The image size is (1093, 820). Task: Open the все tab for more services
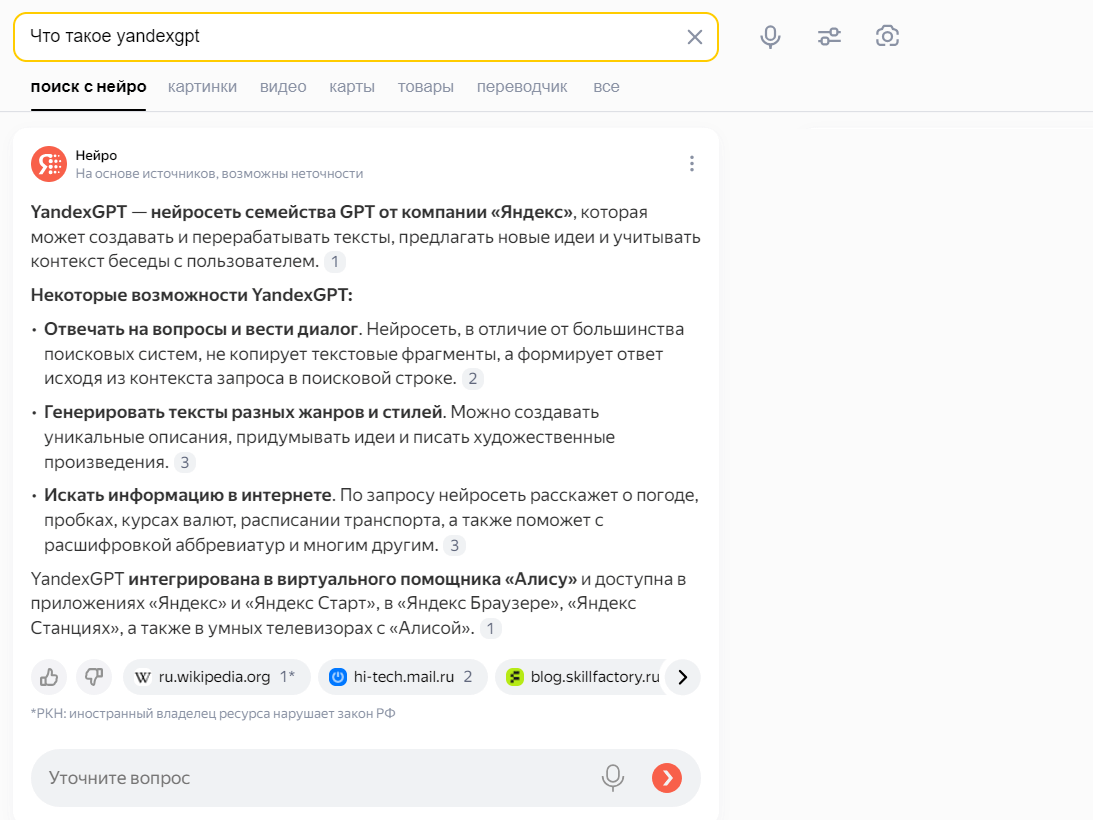click(x=606, y=87)
